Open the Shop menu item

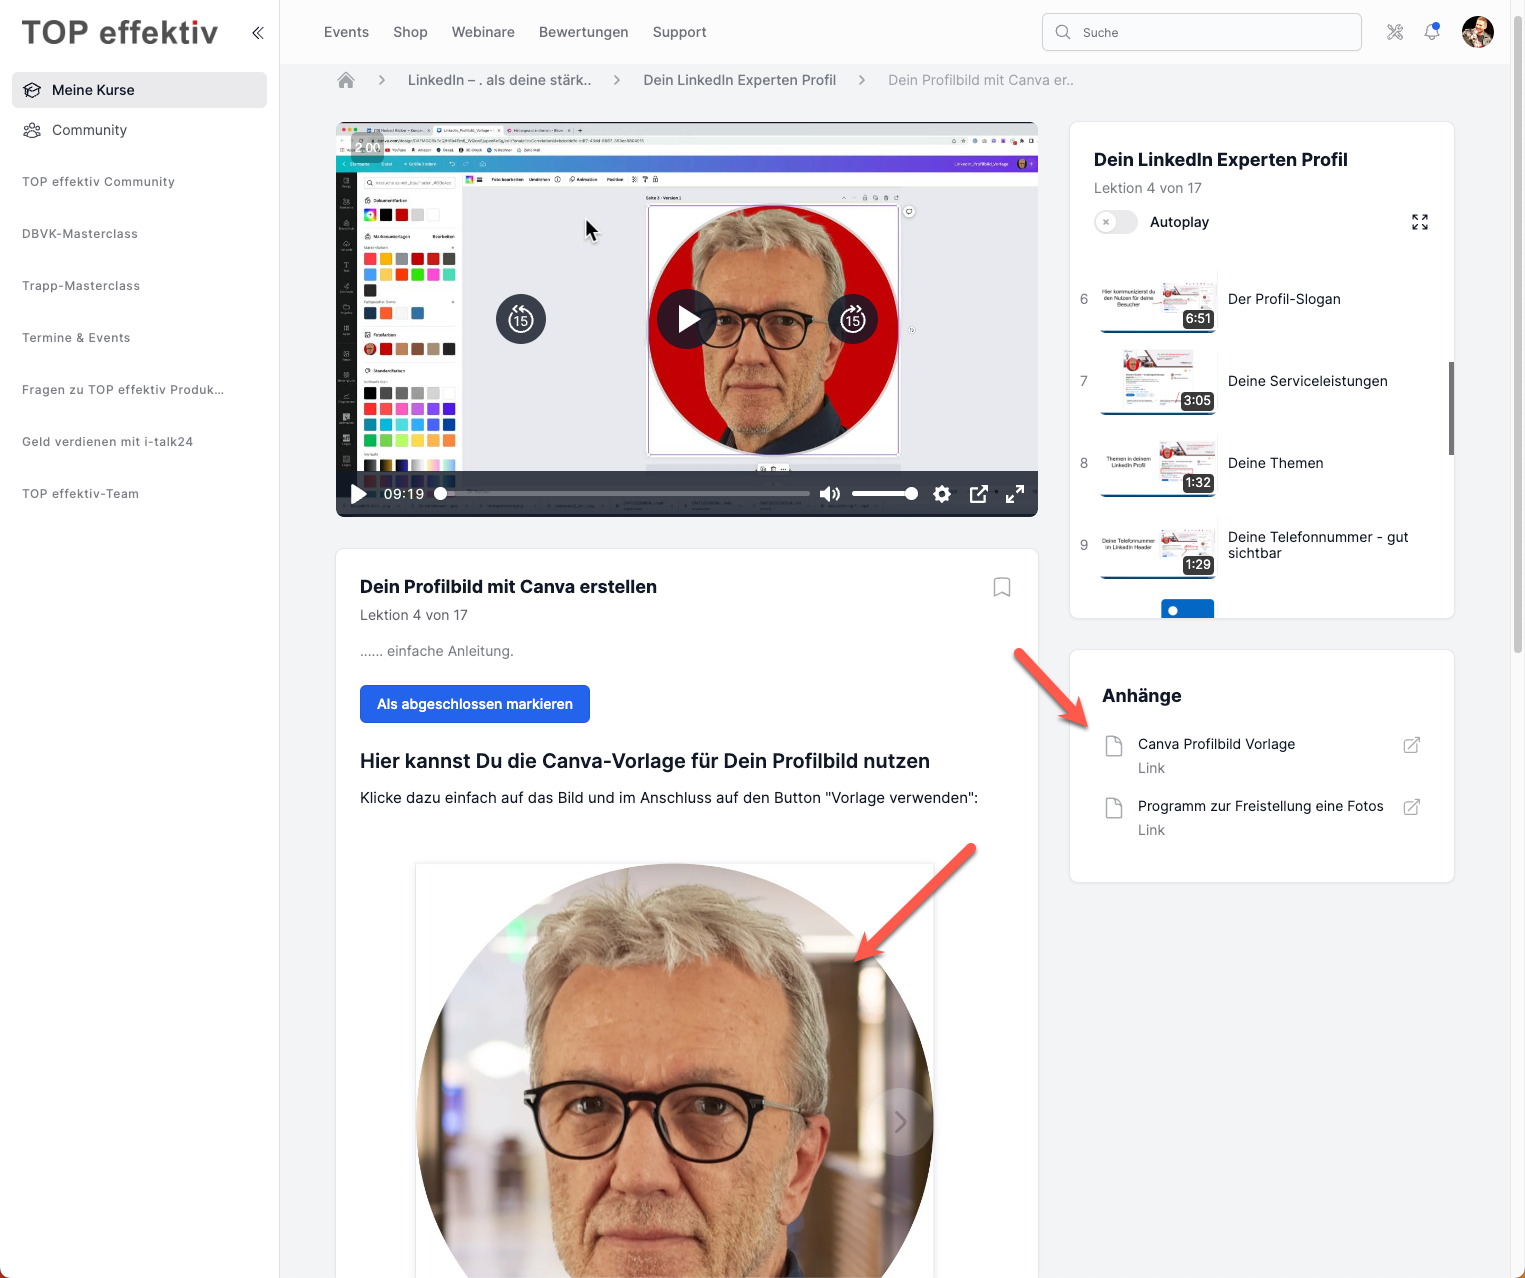(x=410, y=32)
